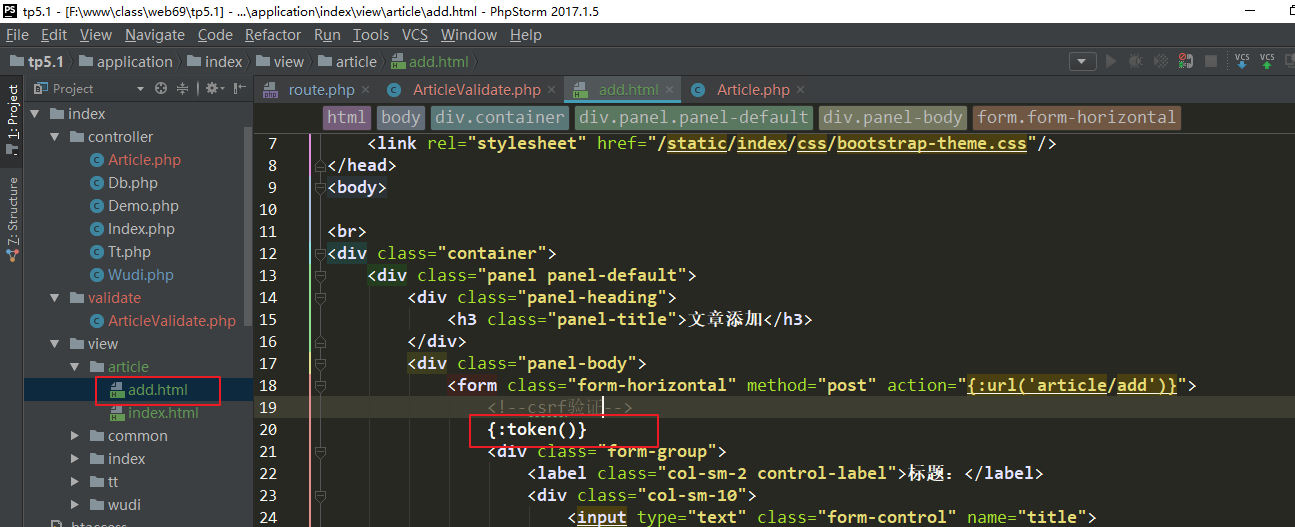Collapse the article folder in tree
Viewport: 1295px width, 527px height.
(x=75, y=367)
